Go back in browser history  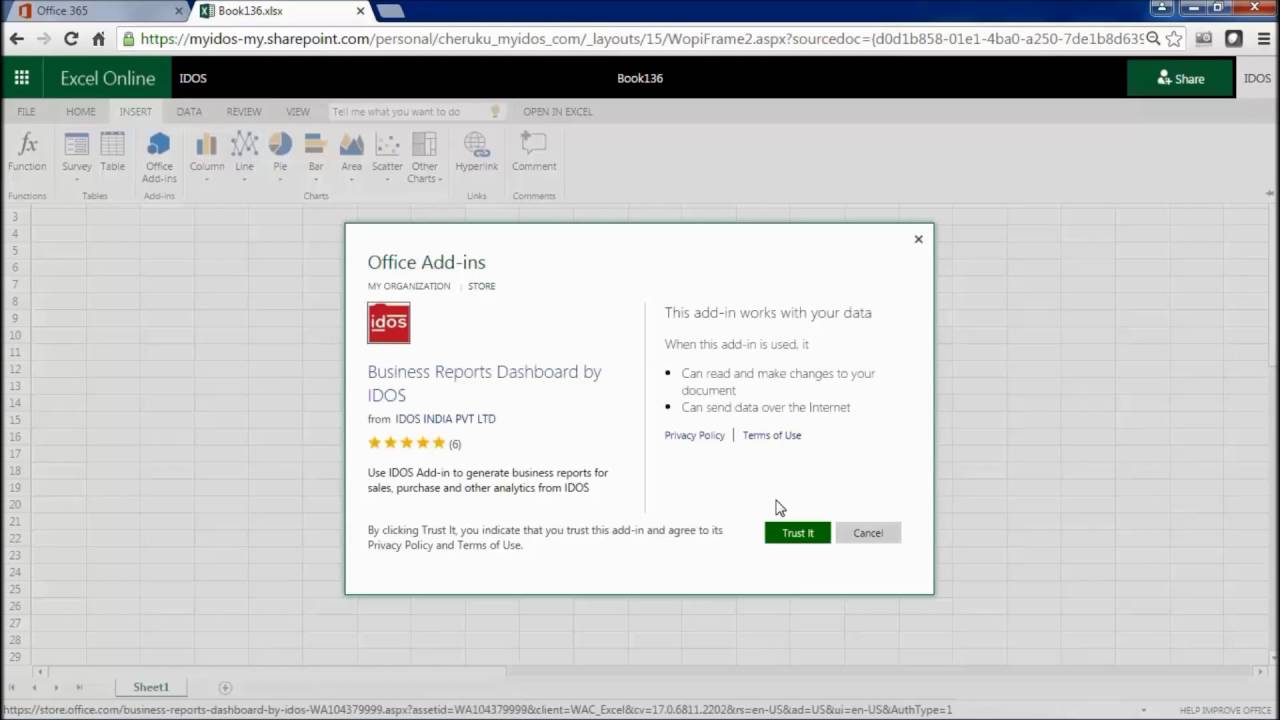17,39
